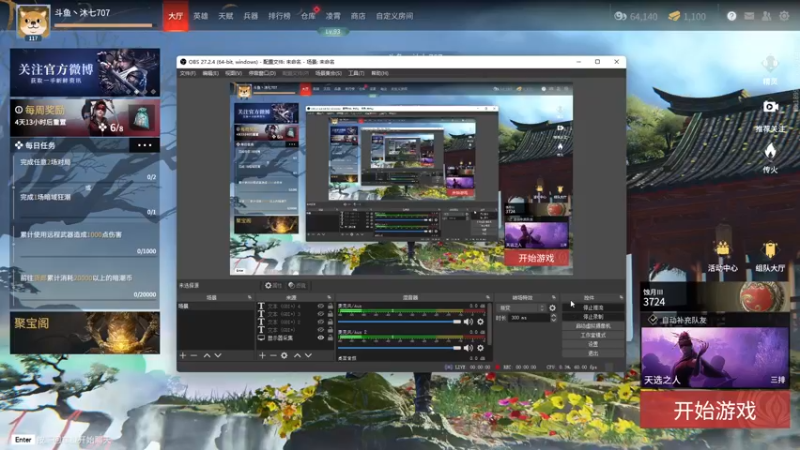Toggle visibility of 显示器采集 source

320,338
